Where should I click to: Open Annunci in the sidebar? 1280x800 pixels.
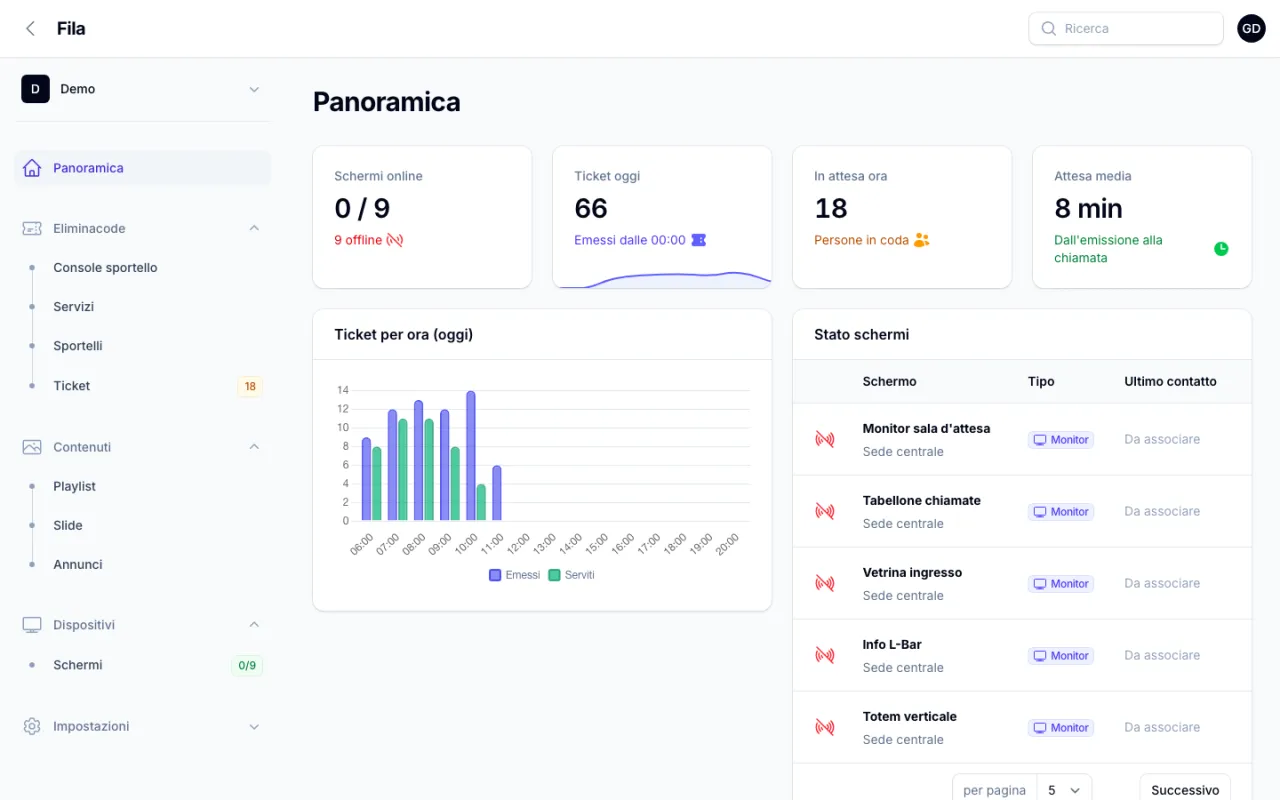click(142, 564)
